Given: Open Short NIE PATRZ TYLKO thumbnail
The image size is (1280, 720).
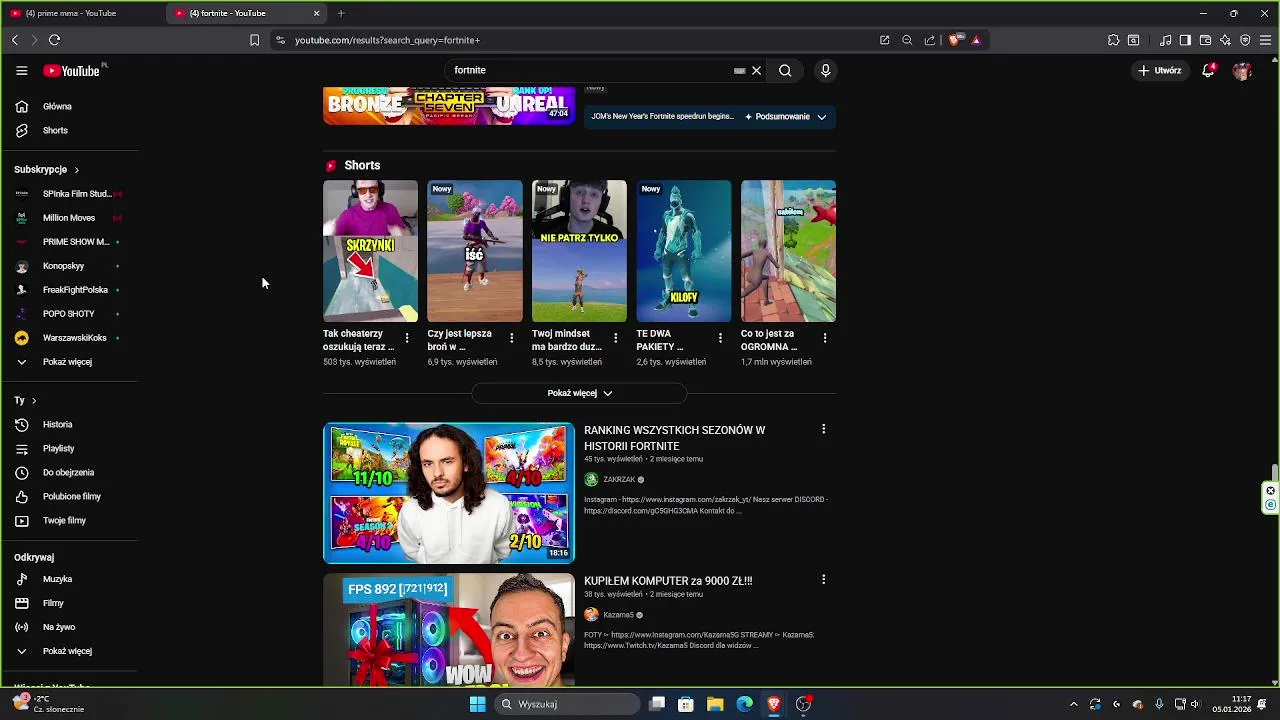Looking at the screenshot, I should [579, 251].
